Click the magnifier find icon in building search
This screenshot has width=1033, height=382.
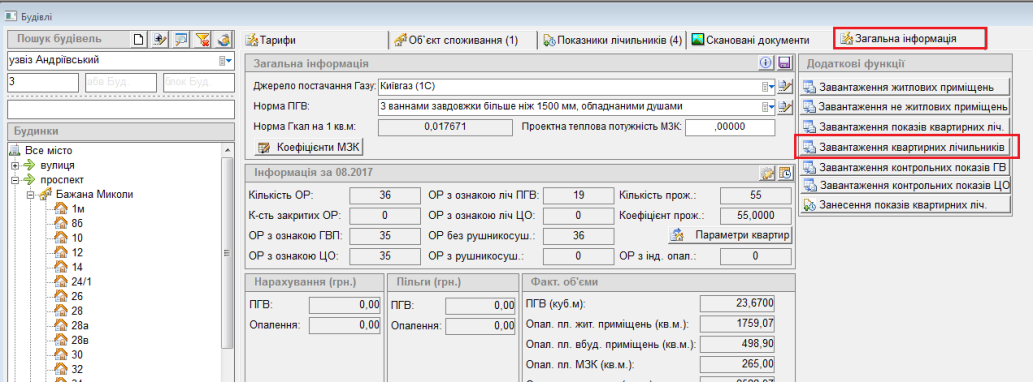pos(181,40)
